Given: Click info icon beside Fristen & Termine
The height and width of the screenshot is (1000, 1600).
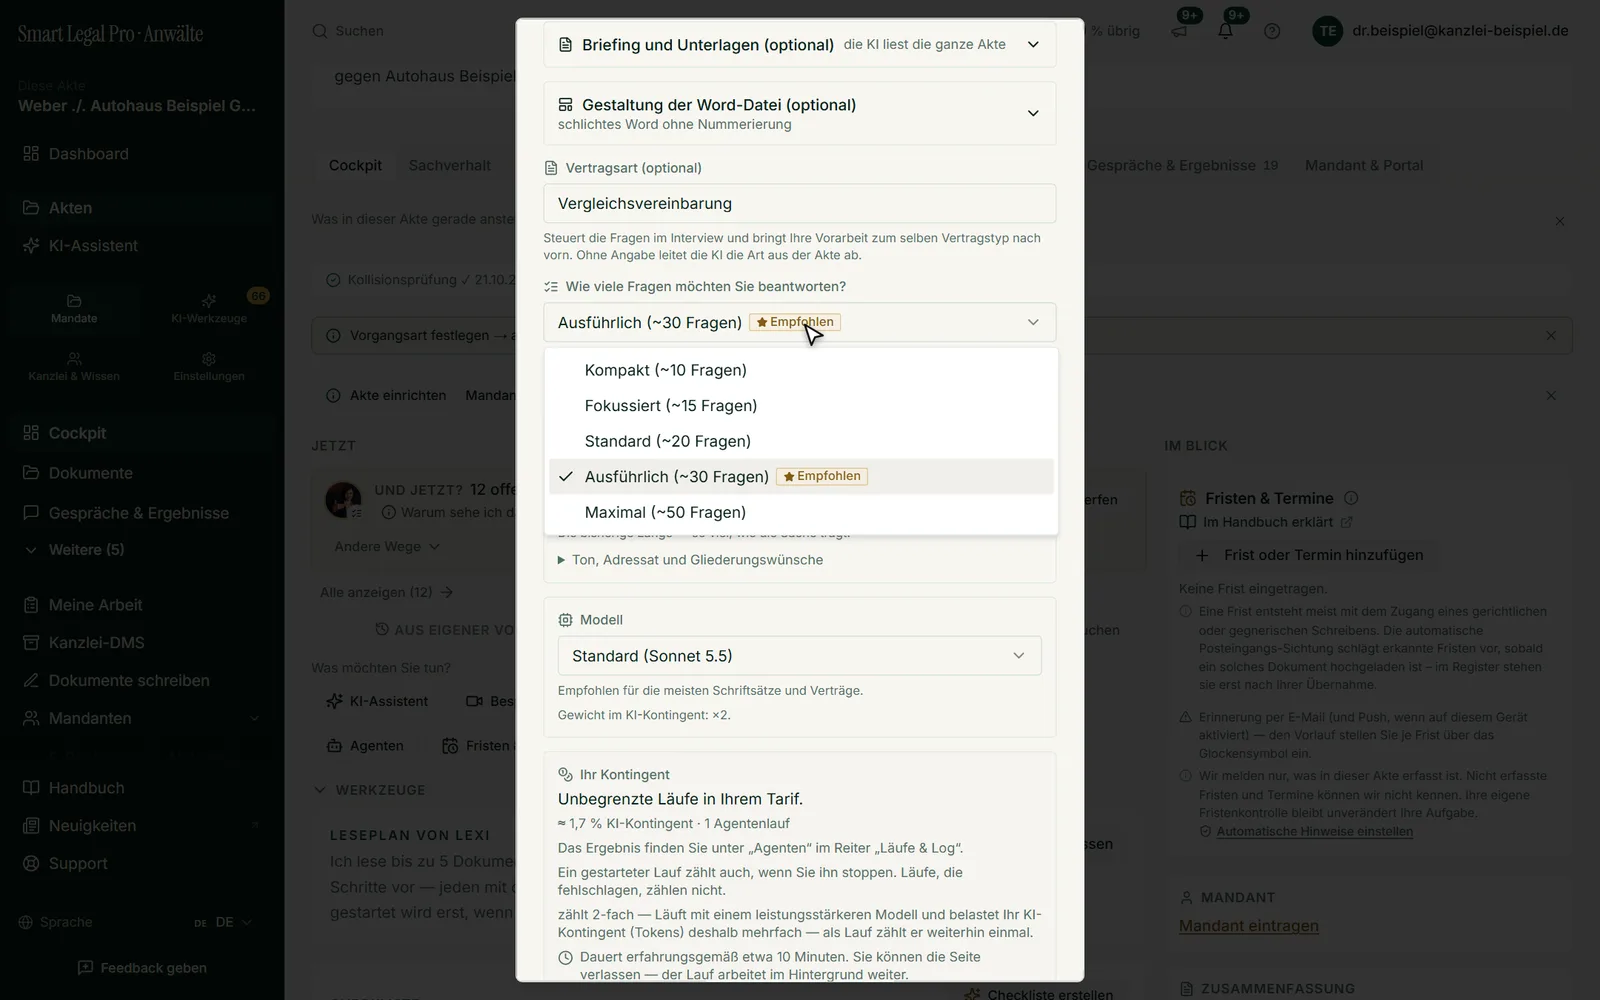Looking at the screenshot, I should click(x=1351, y=498).
